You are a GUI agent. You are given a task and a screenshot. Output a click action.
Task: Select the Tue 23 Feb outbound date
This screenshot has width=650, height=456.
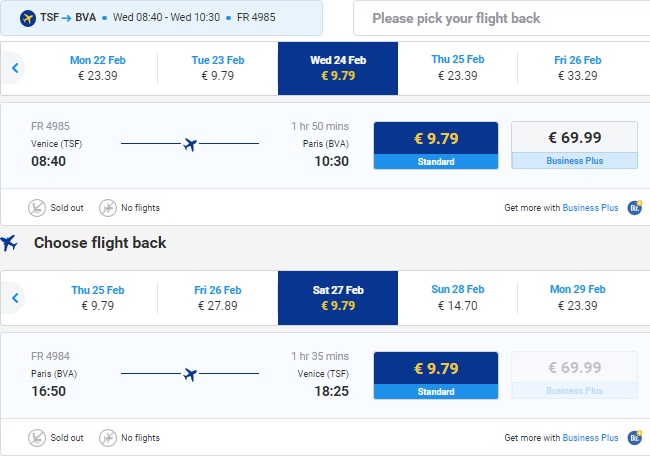pyautogui.click(x=217, y=68)
